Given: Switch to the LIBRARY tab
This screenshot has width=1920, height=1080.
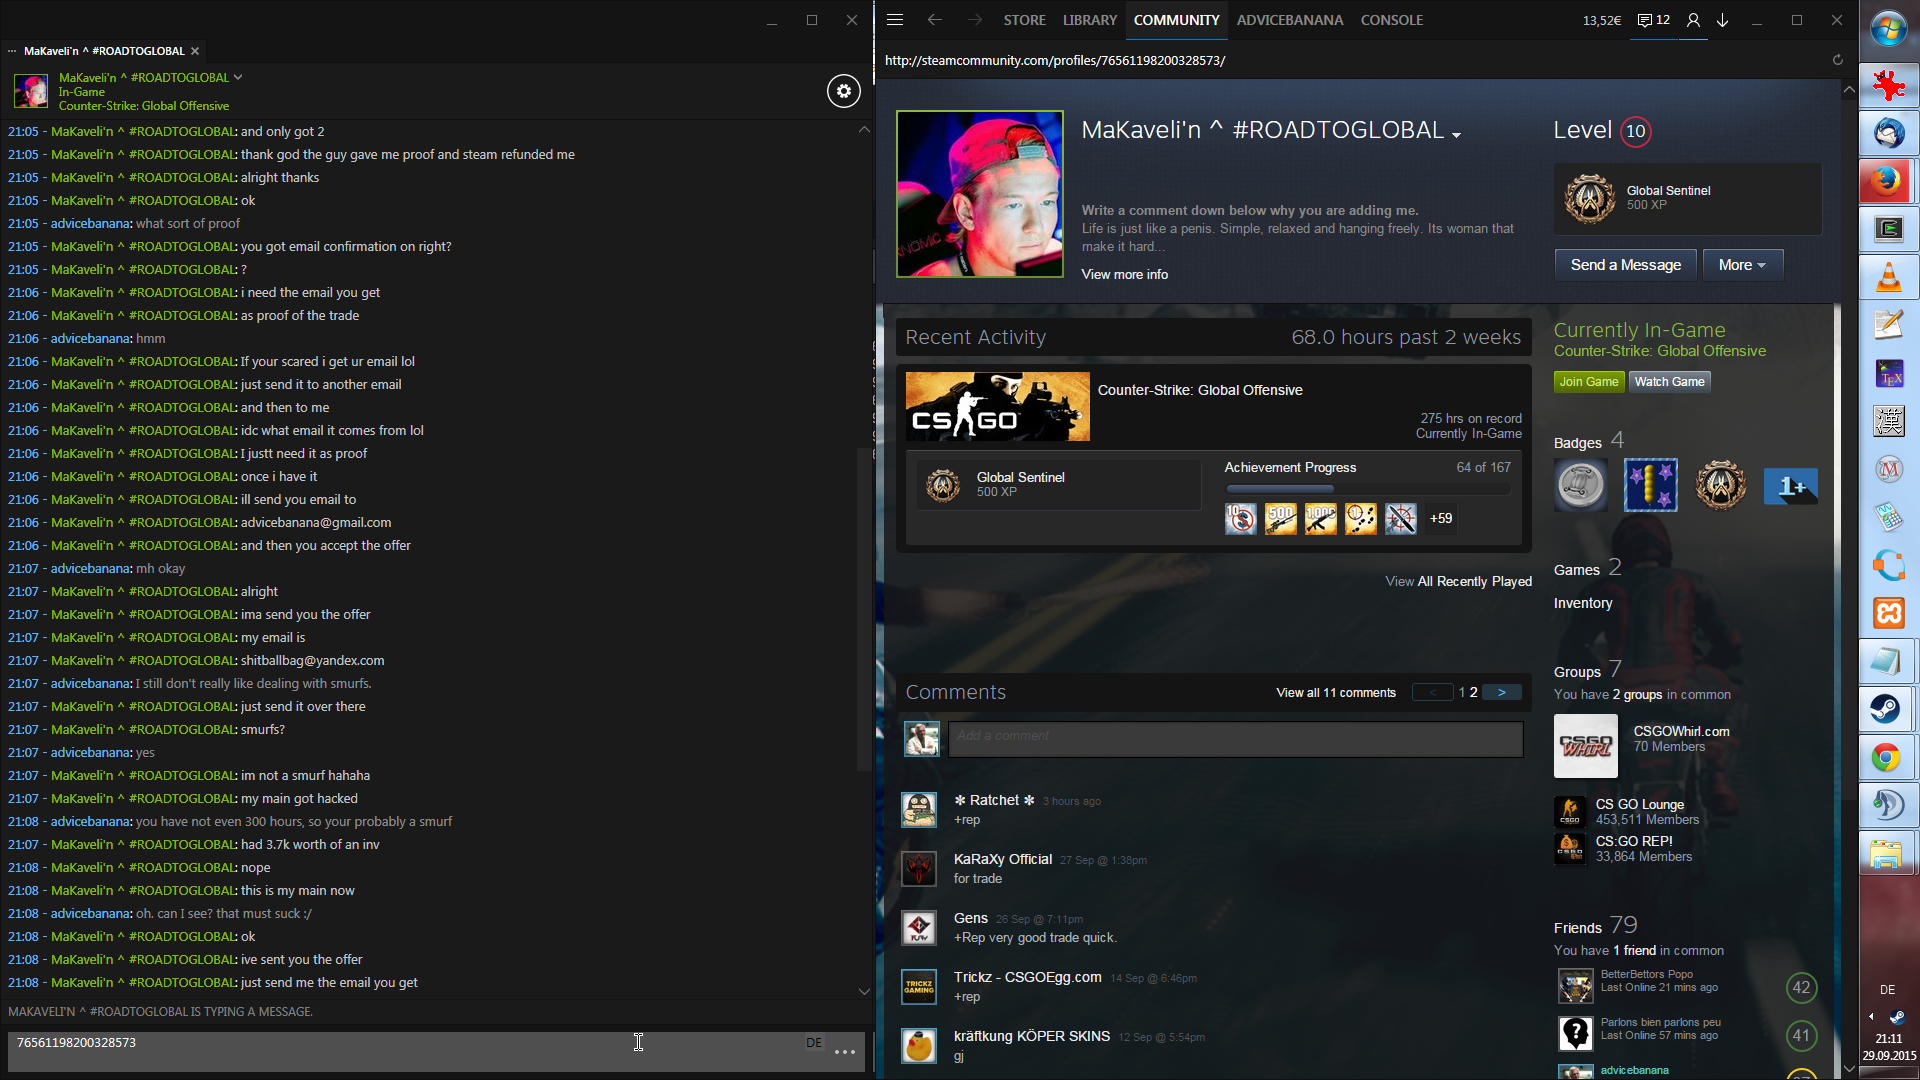Looking at the screenshot, I should tap(1089, 20).
